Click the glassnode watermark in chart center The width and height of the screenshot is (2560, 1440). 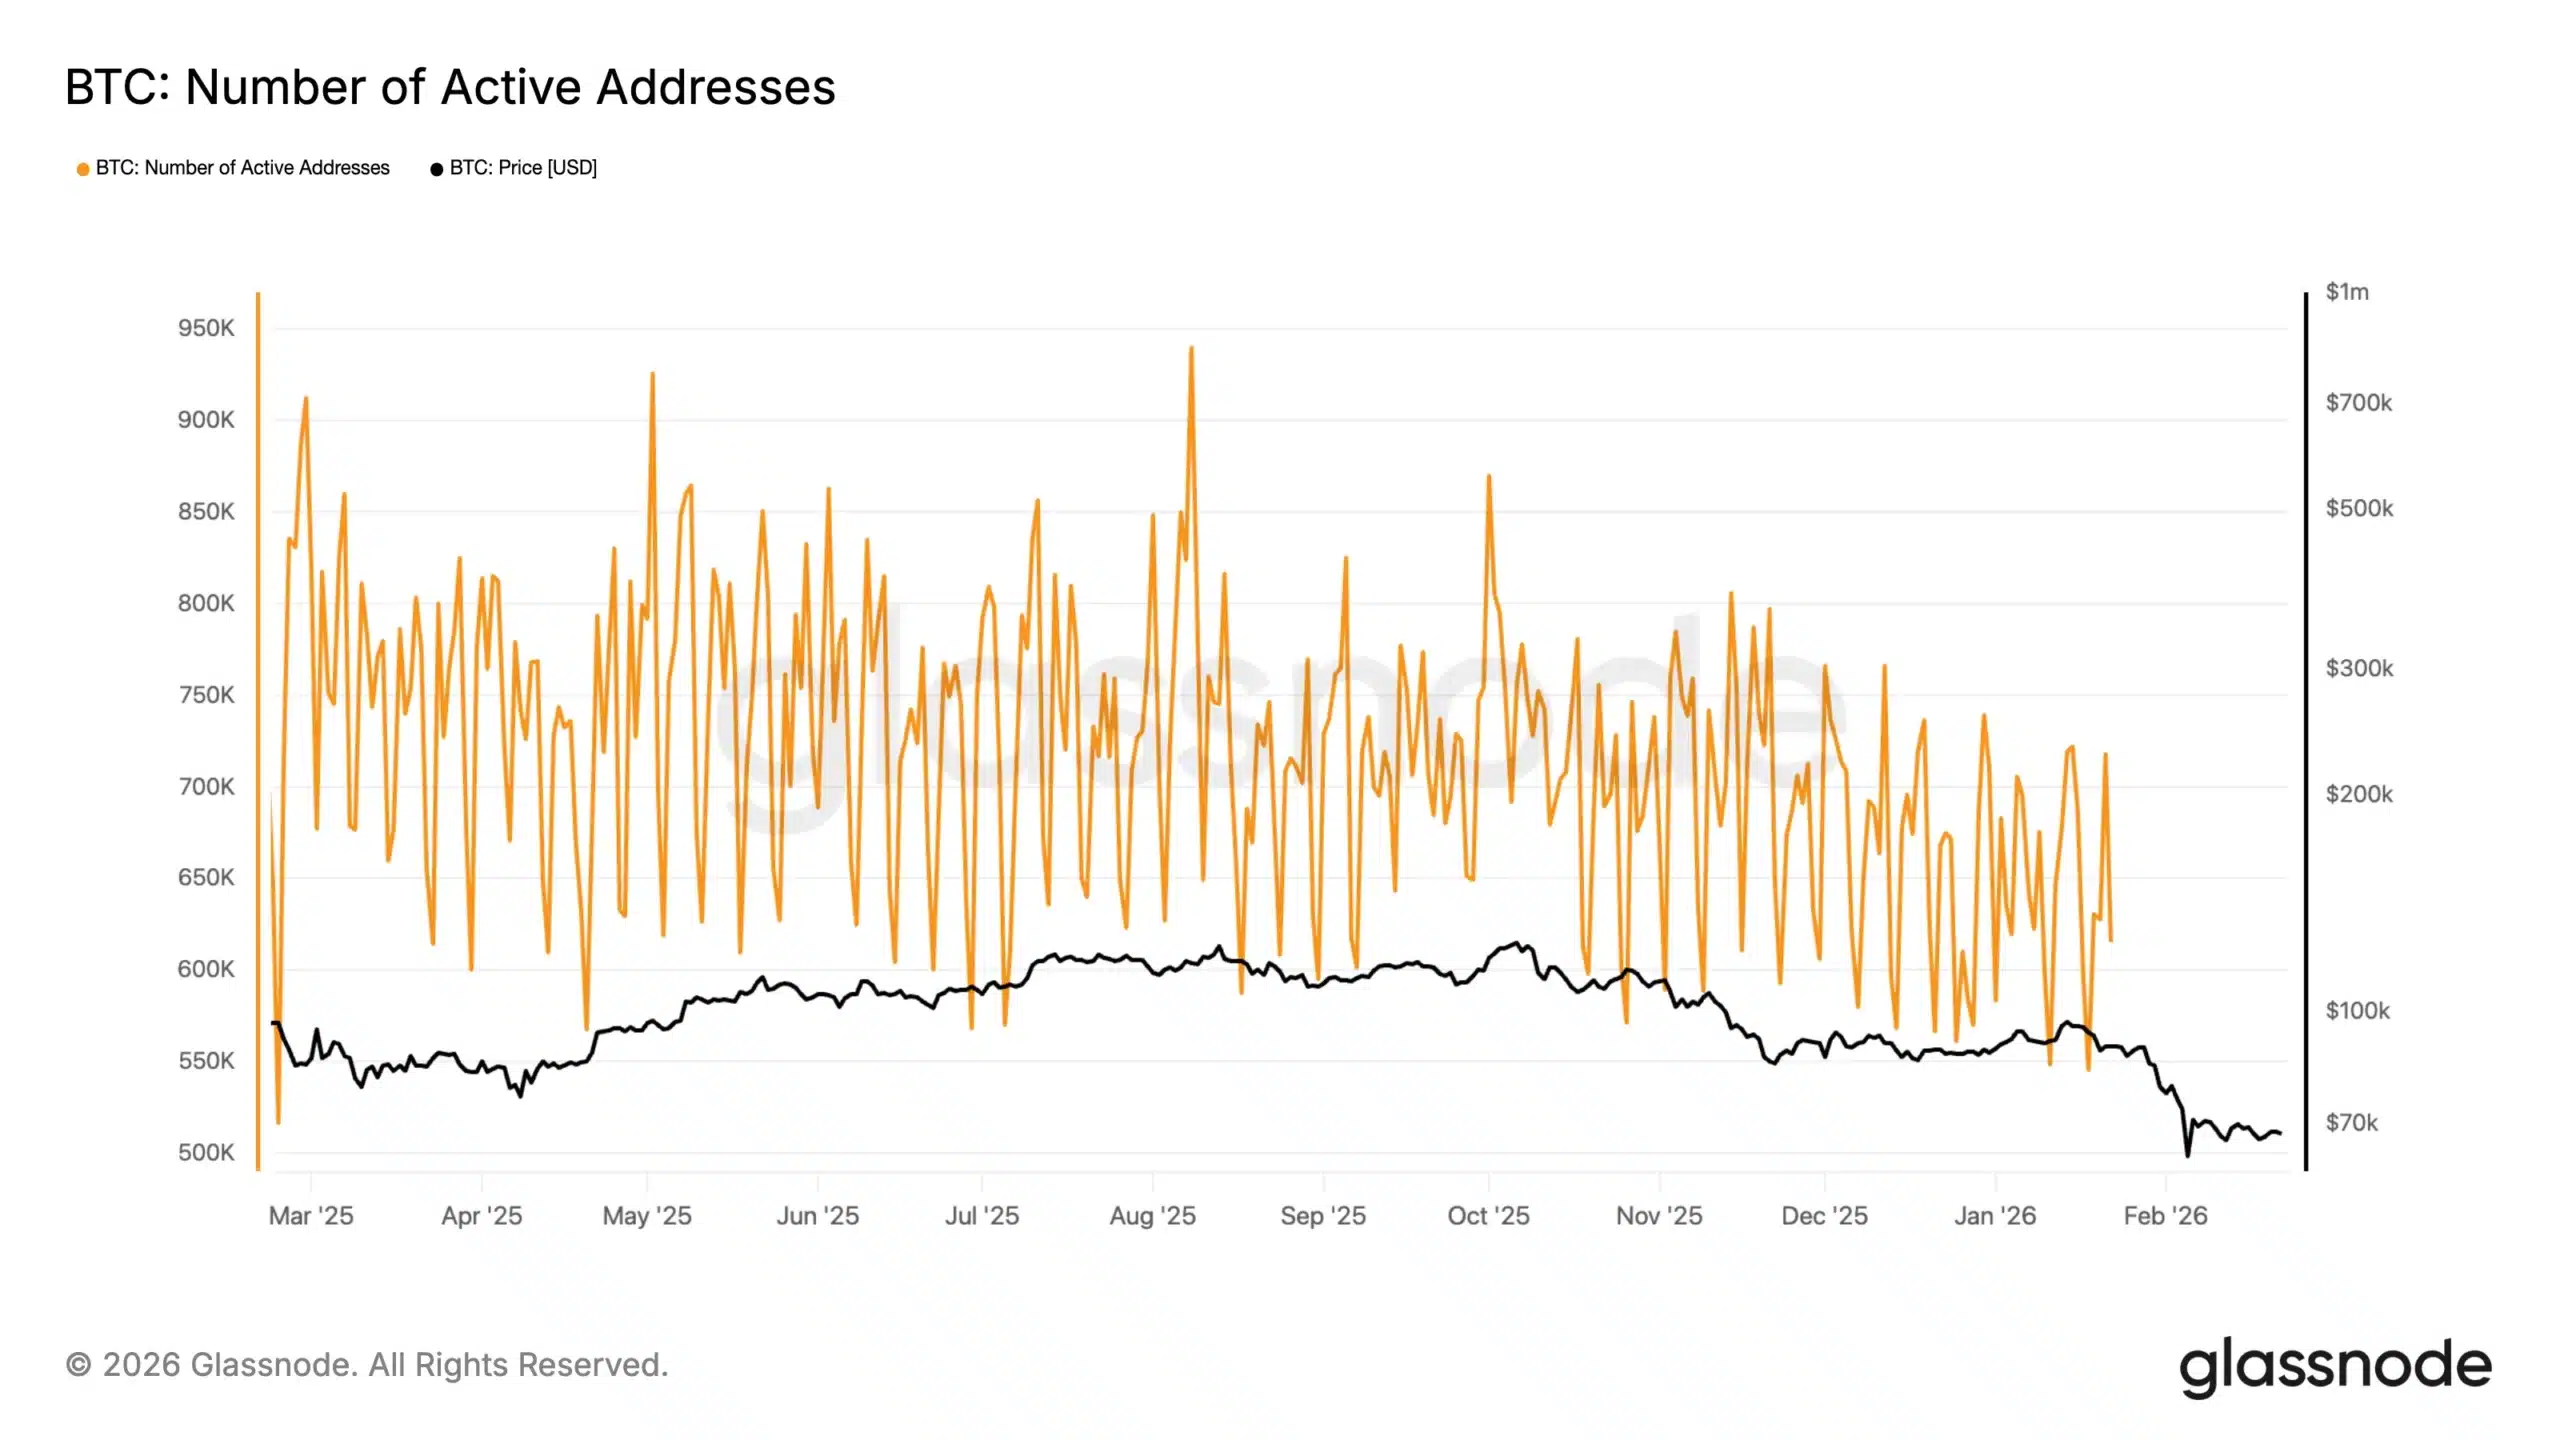(x=1280, y=720)
